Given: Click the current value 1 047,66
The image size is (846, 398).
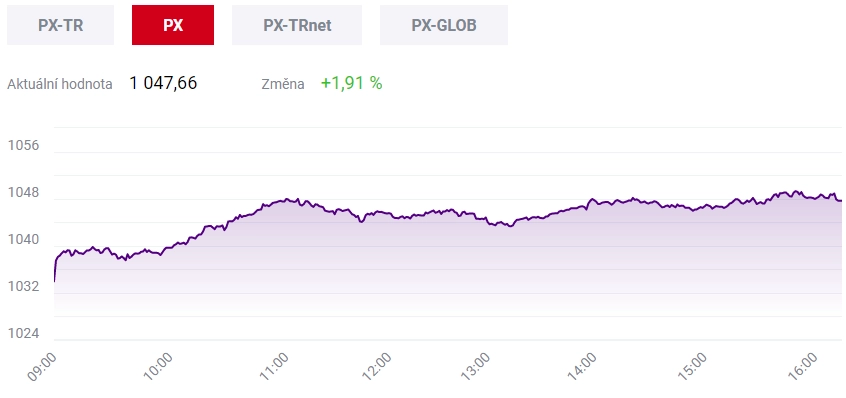Looking at the screenshot, I should pos(163,83).
